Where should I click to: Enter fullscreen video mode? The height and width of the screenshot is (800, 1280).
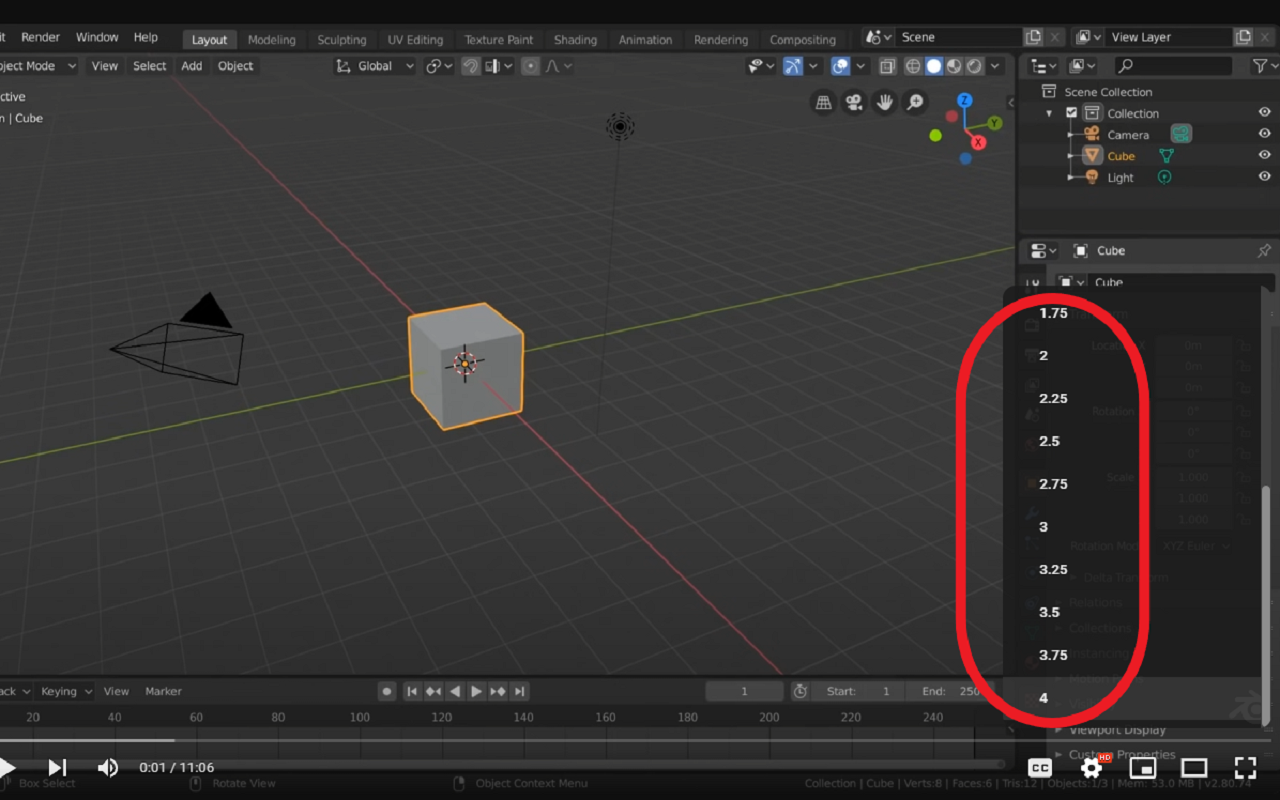point(1245,768)
